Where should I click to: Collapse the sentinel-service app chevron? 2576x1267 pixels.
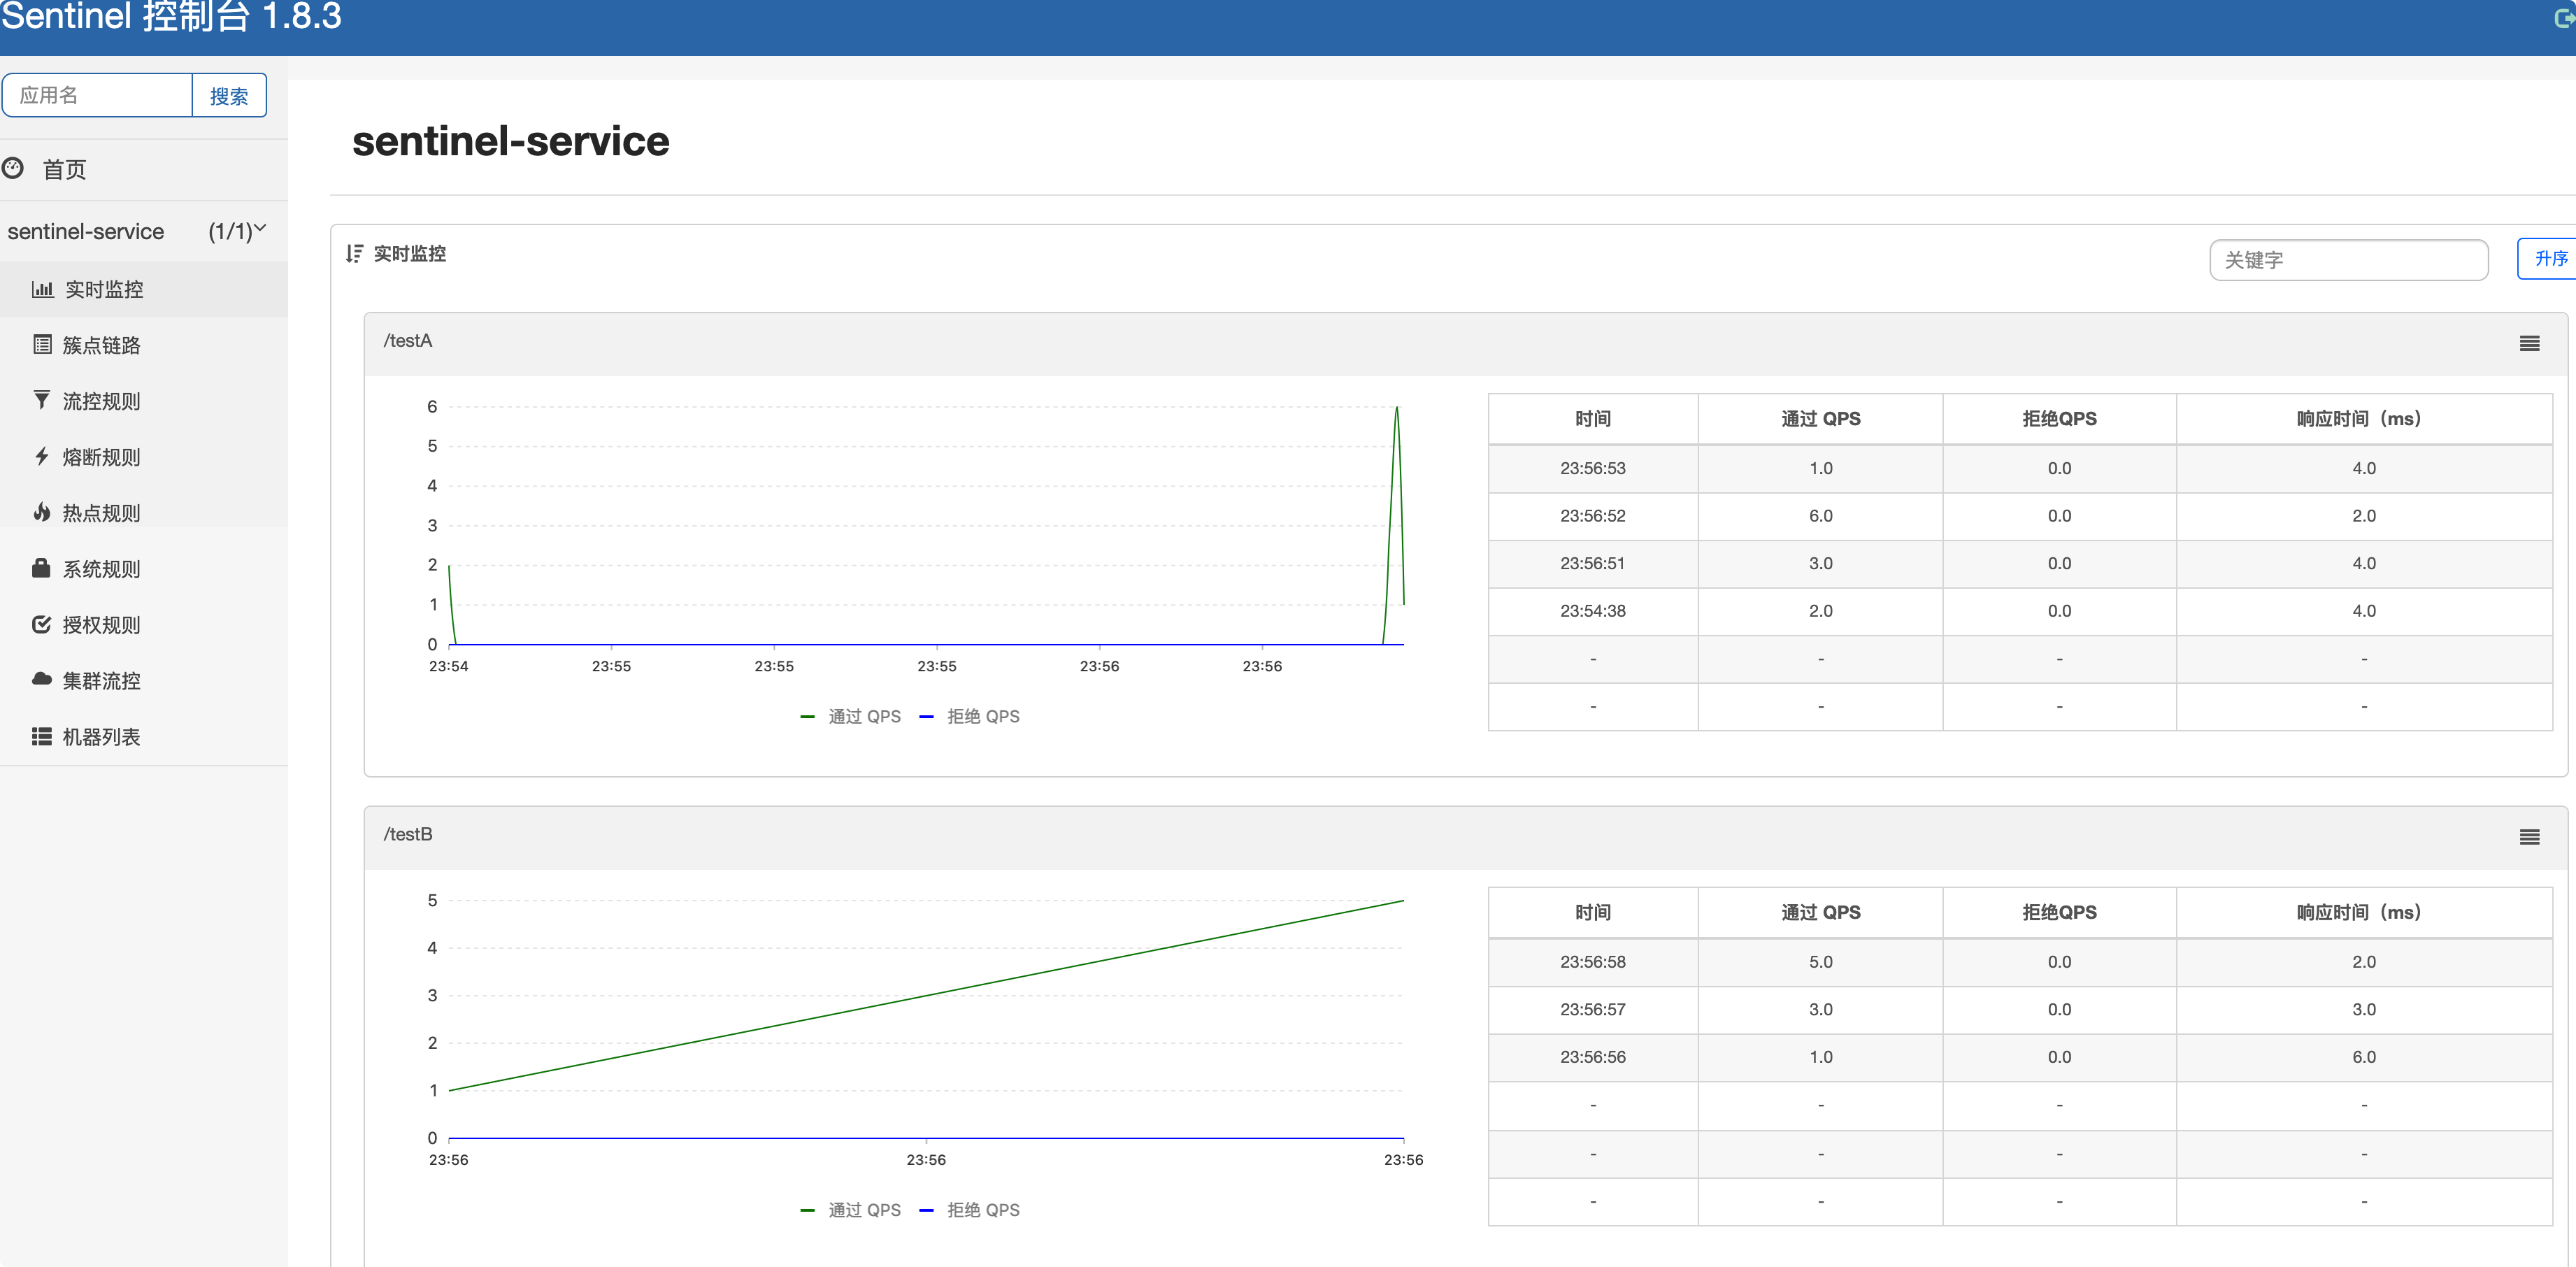tap(261, 229)
